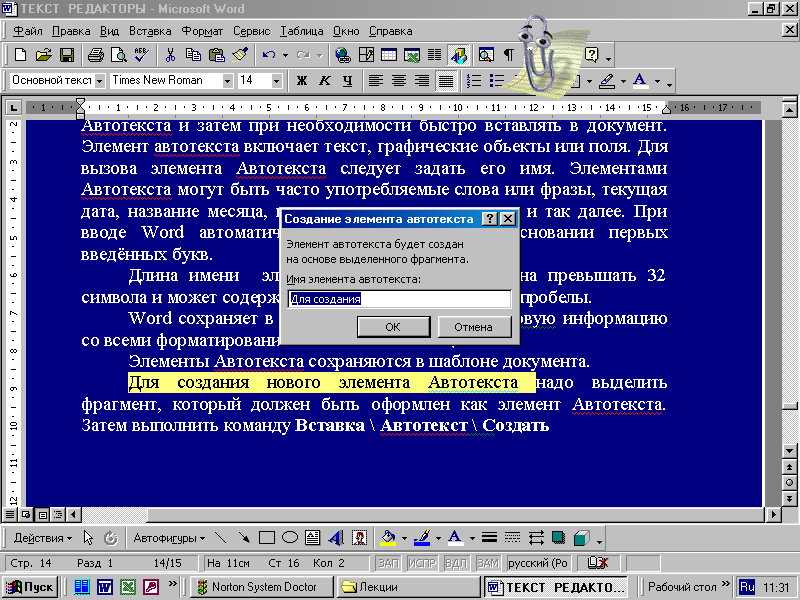Paste from clipboard icon

point(217,55)
